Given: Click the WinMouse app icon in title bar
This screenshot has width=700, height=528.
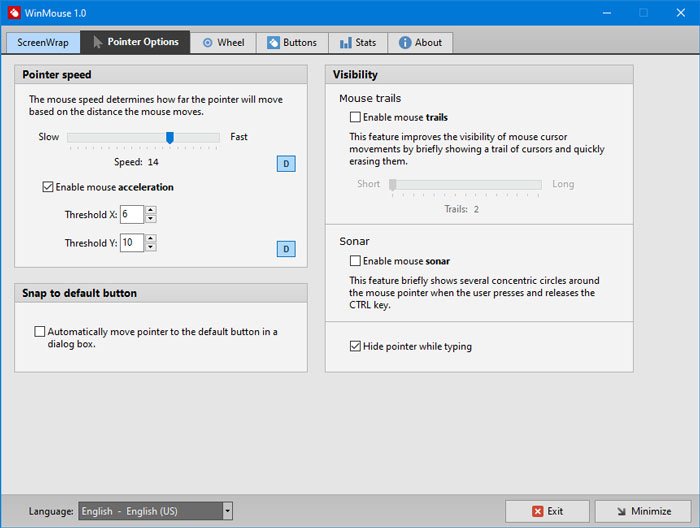Looking at the screenshot, I should click(13, 12).
